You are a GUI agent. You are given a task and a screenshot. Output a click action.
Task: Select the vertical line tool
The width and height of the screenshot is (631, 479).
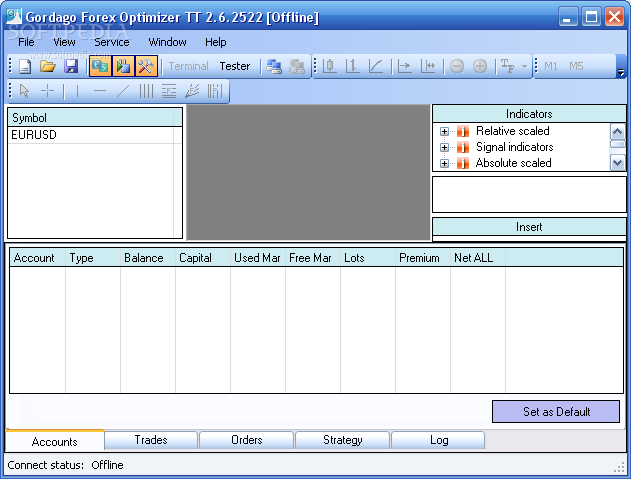77,91
